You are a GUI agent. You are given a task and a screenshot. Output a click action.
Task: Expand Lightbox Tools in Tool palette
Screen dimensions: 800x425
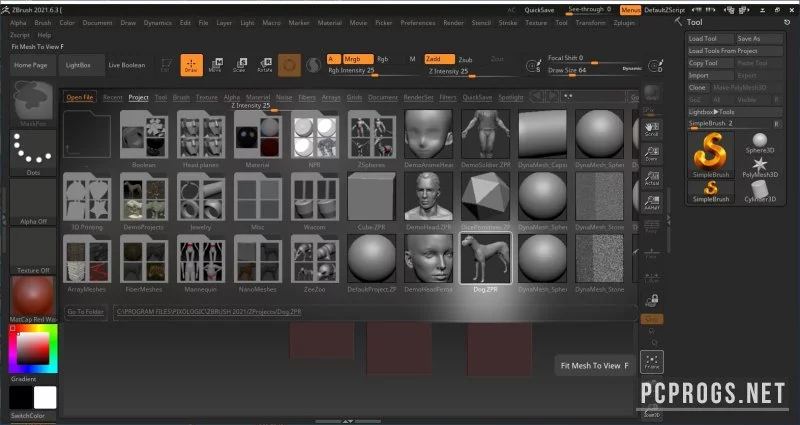point(735,112)
